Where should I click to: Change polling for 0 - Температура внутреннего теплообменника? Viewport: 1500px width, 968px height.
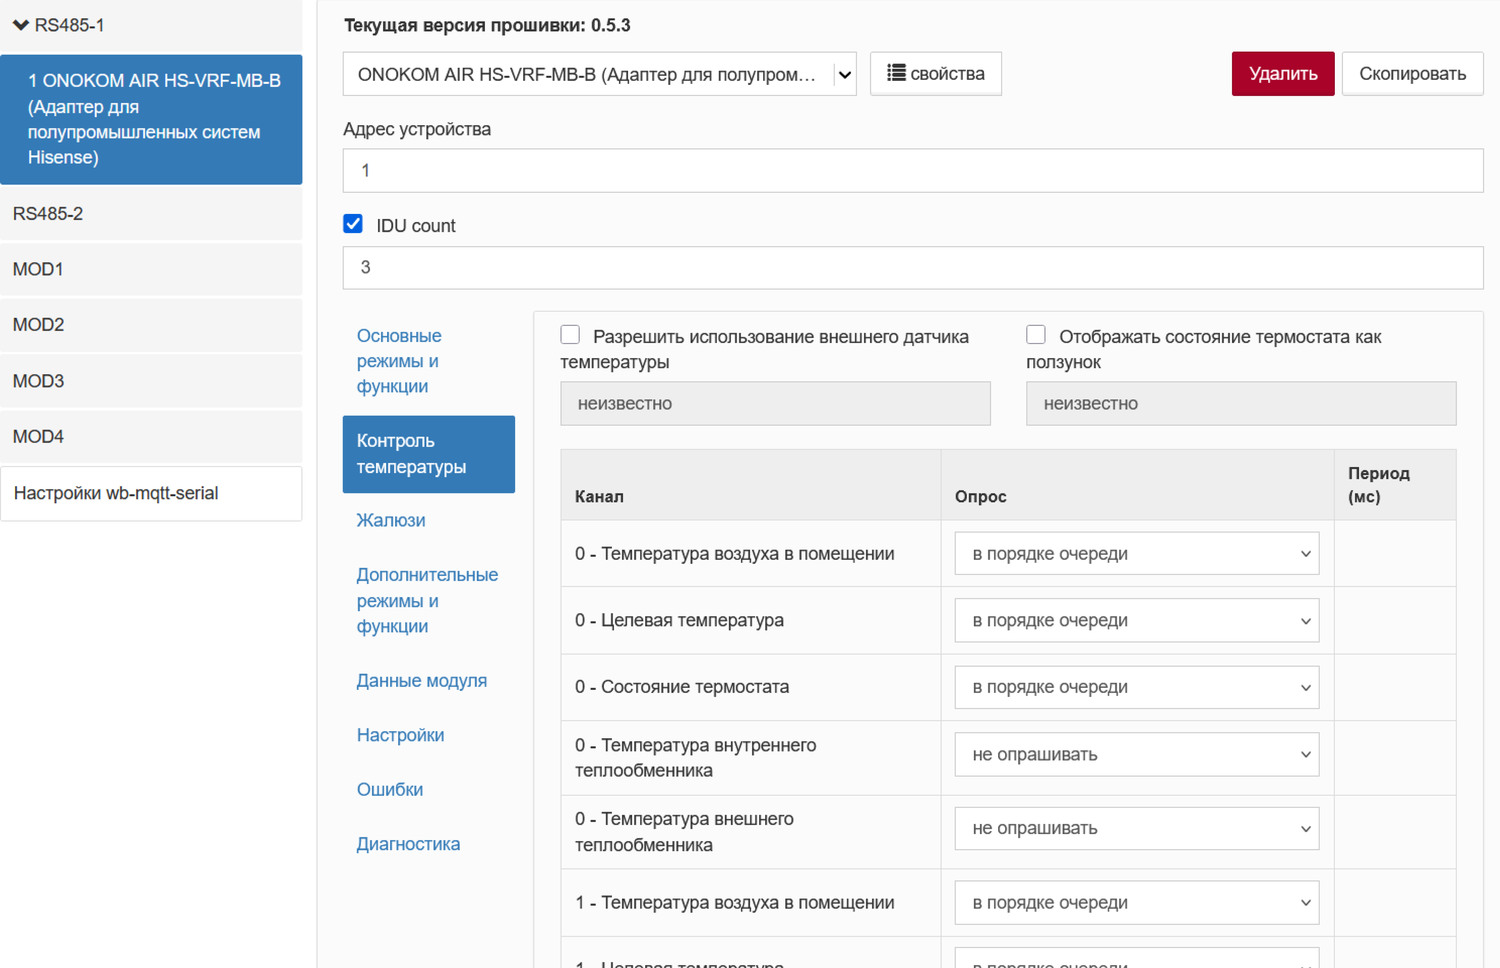click(x=1136, y=755)
